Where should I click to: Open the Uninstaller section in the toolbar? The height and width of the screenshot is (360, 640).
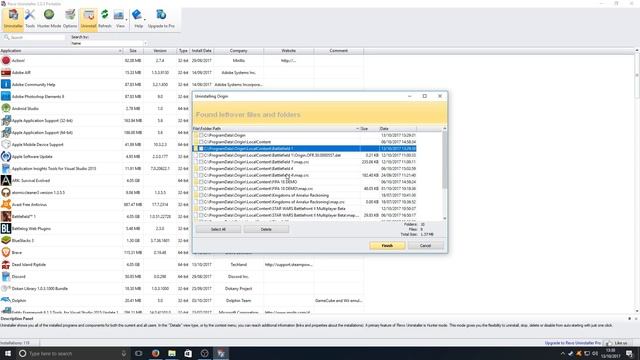point(13,19)
